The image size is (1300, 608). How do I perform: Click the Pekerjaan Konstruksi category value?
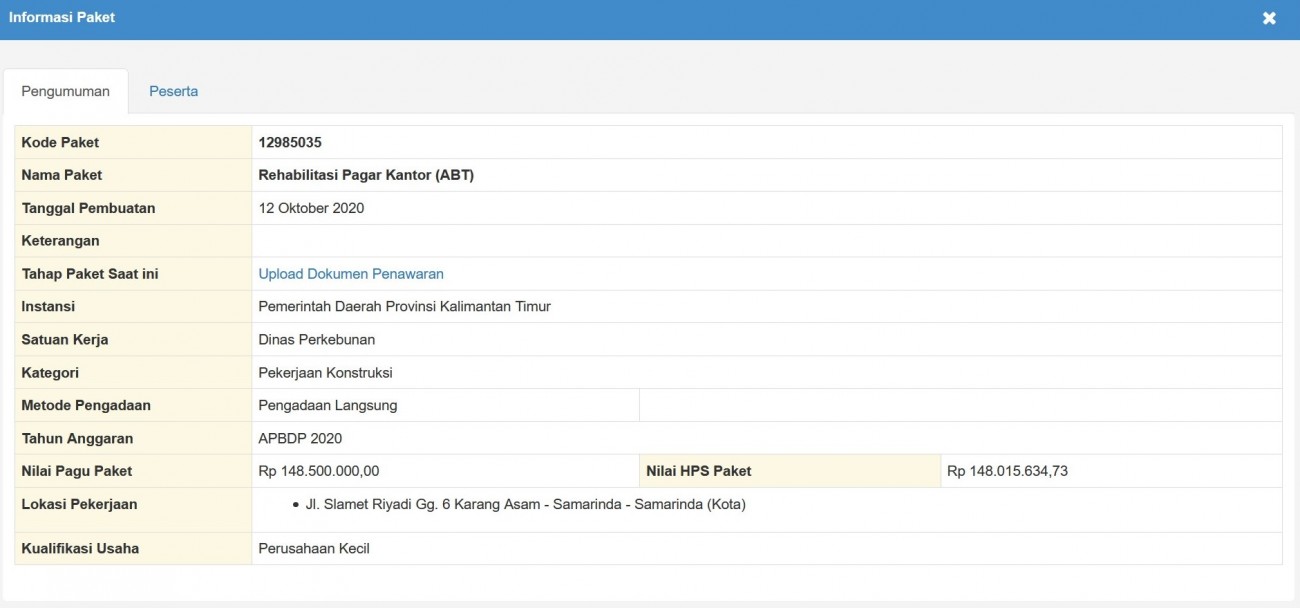pyautogui.click(x=325, y=372)
